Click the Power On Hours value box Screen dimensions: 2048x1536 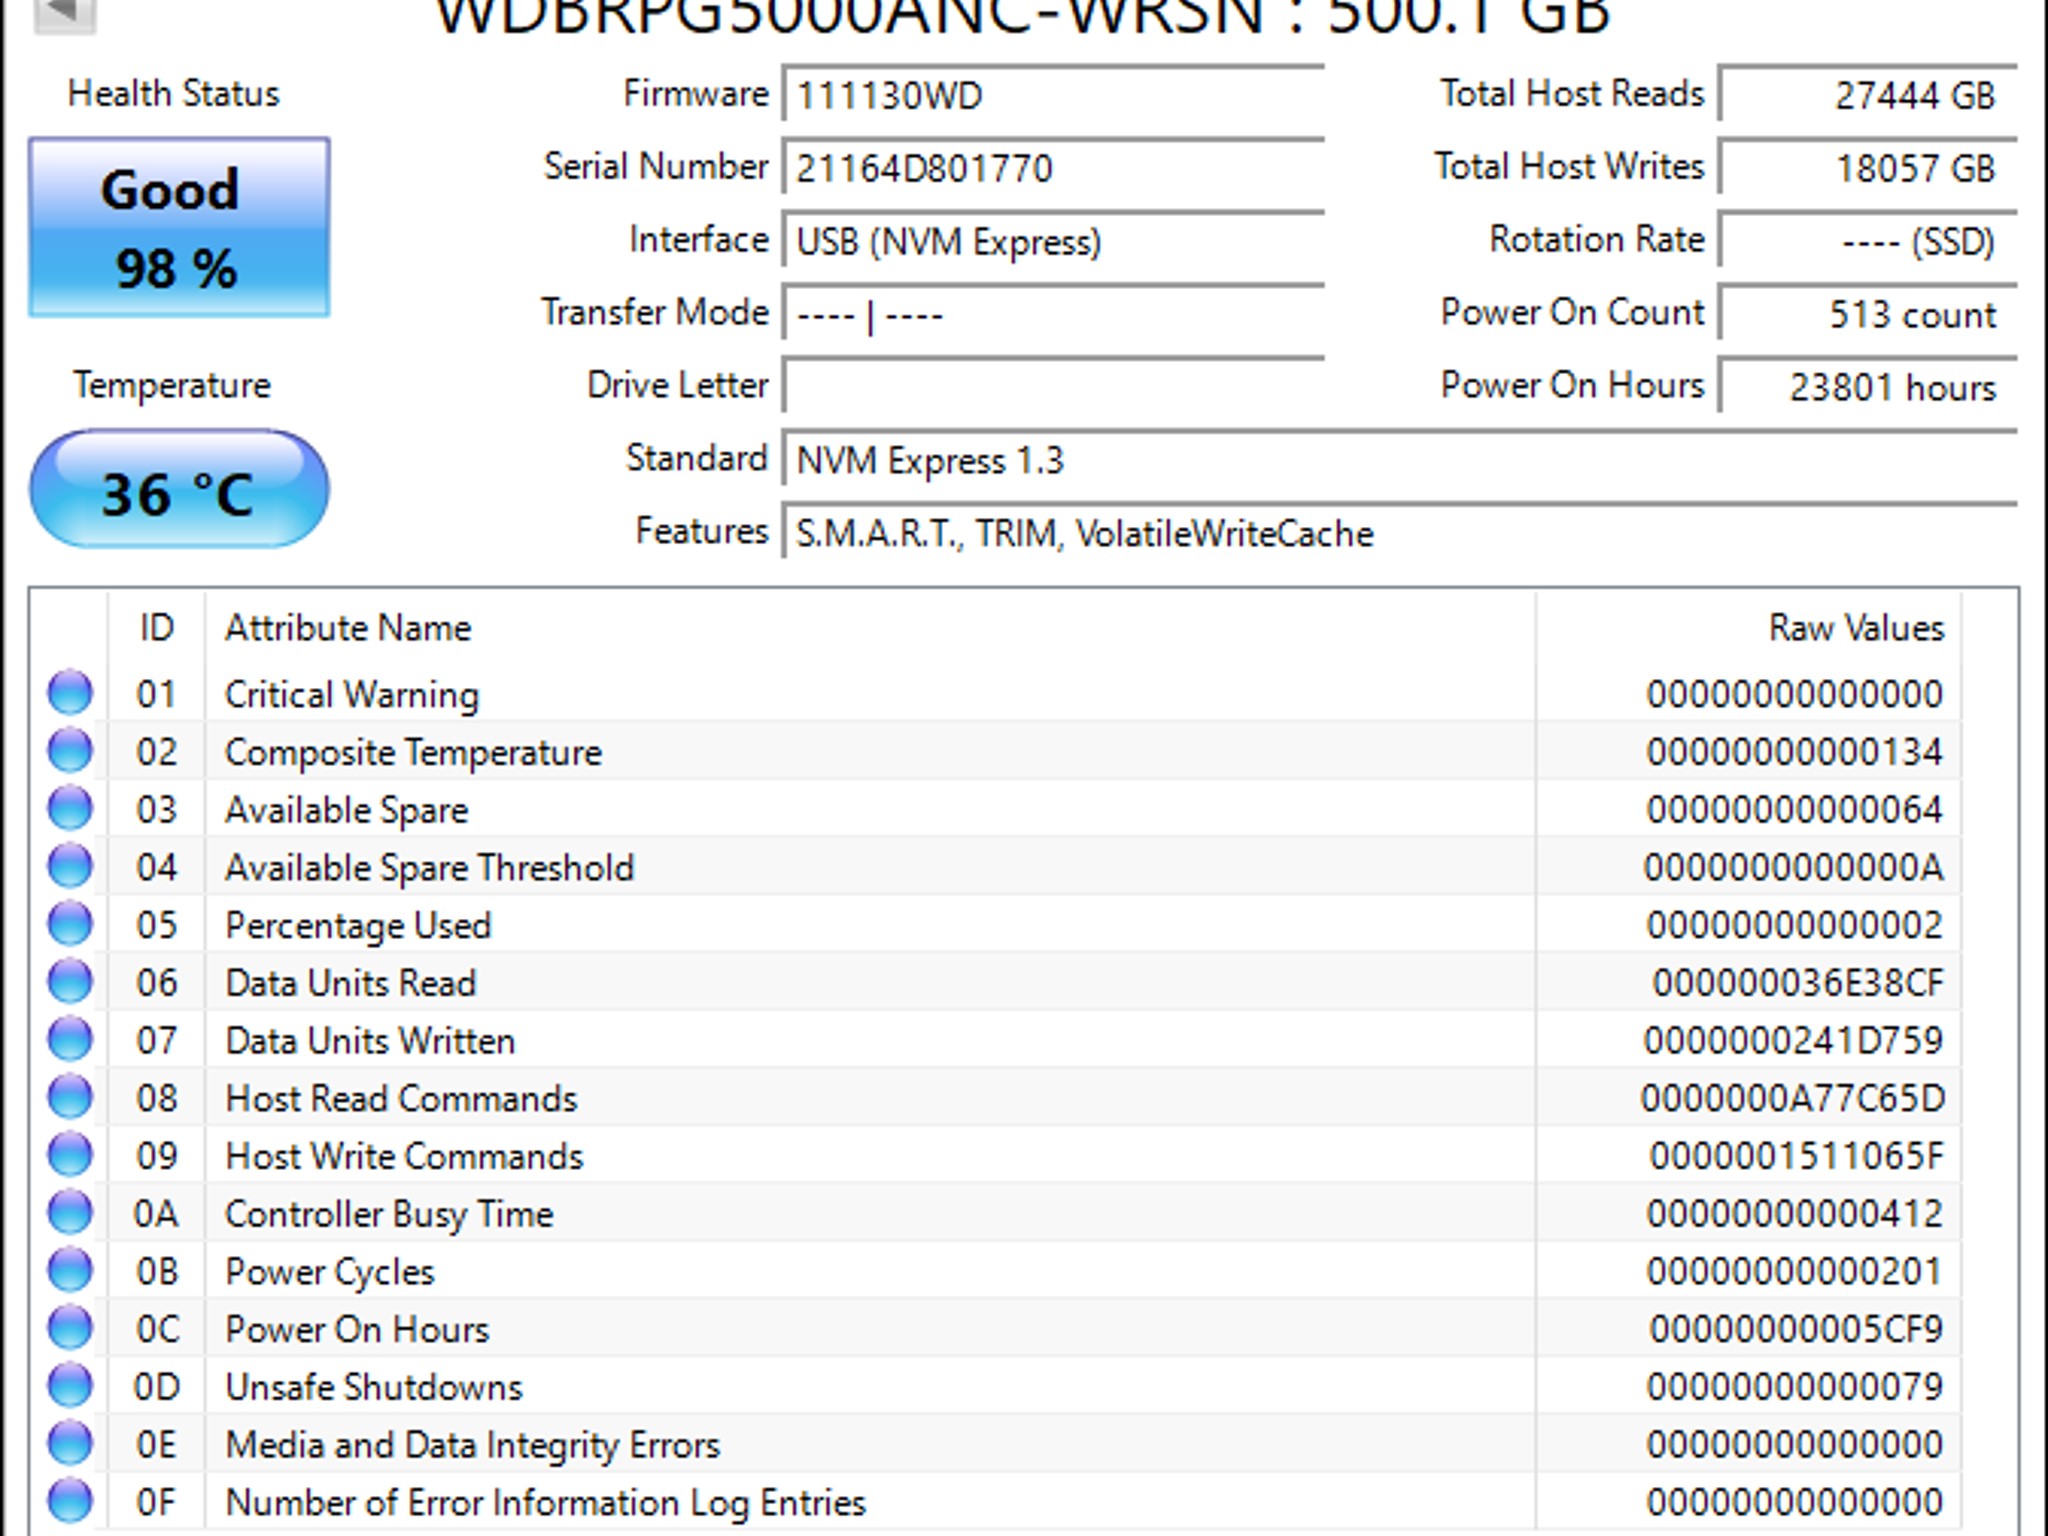click(x=1866, y=387)
